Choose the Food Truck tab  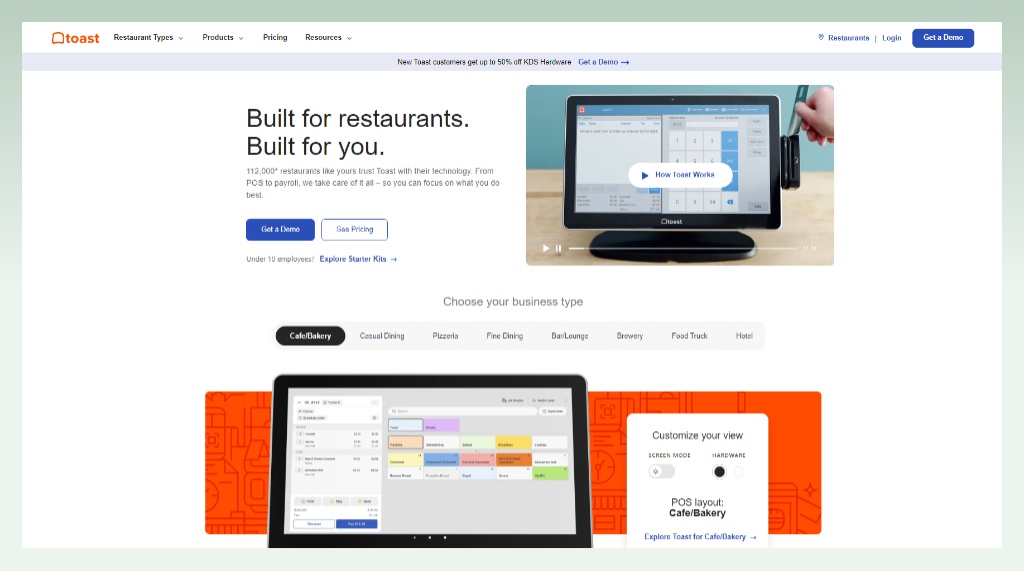tap(689, 336)
